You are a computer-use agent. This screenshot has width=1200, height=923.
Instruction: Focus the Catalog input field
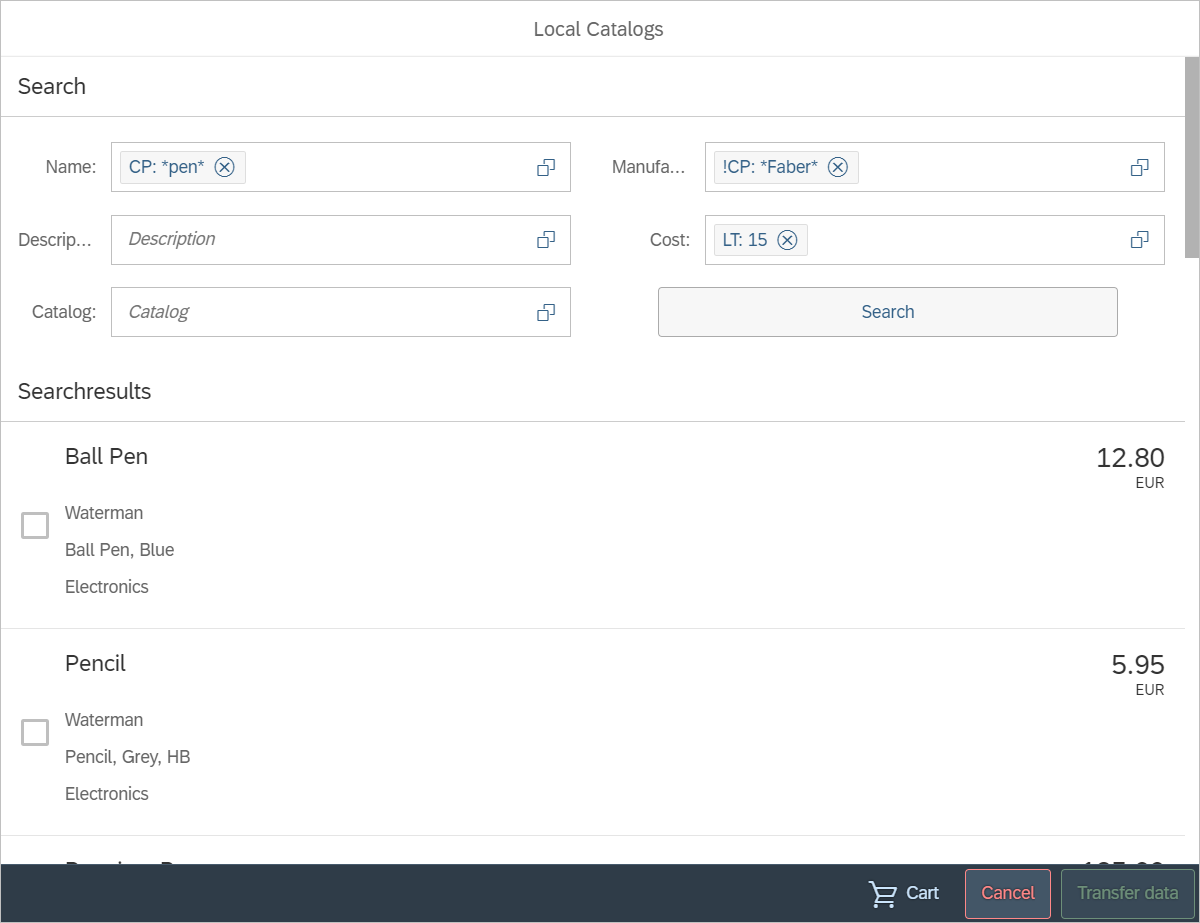[x=320, y=313]
